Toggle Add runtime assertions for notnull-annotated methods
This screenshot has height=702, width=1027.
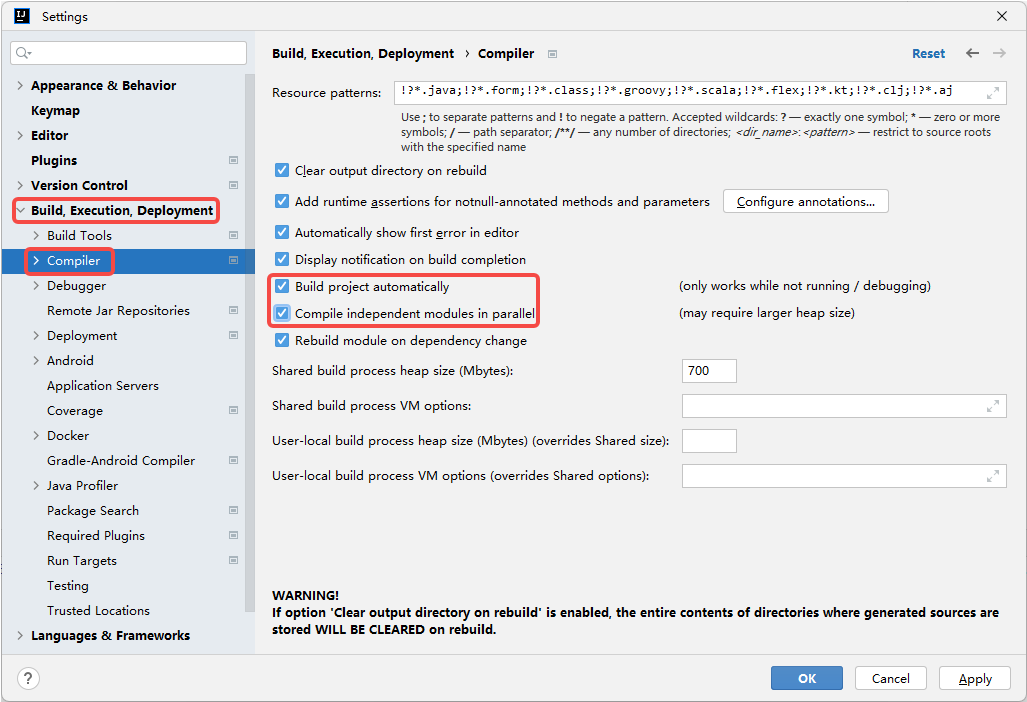[282, 201]
